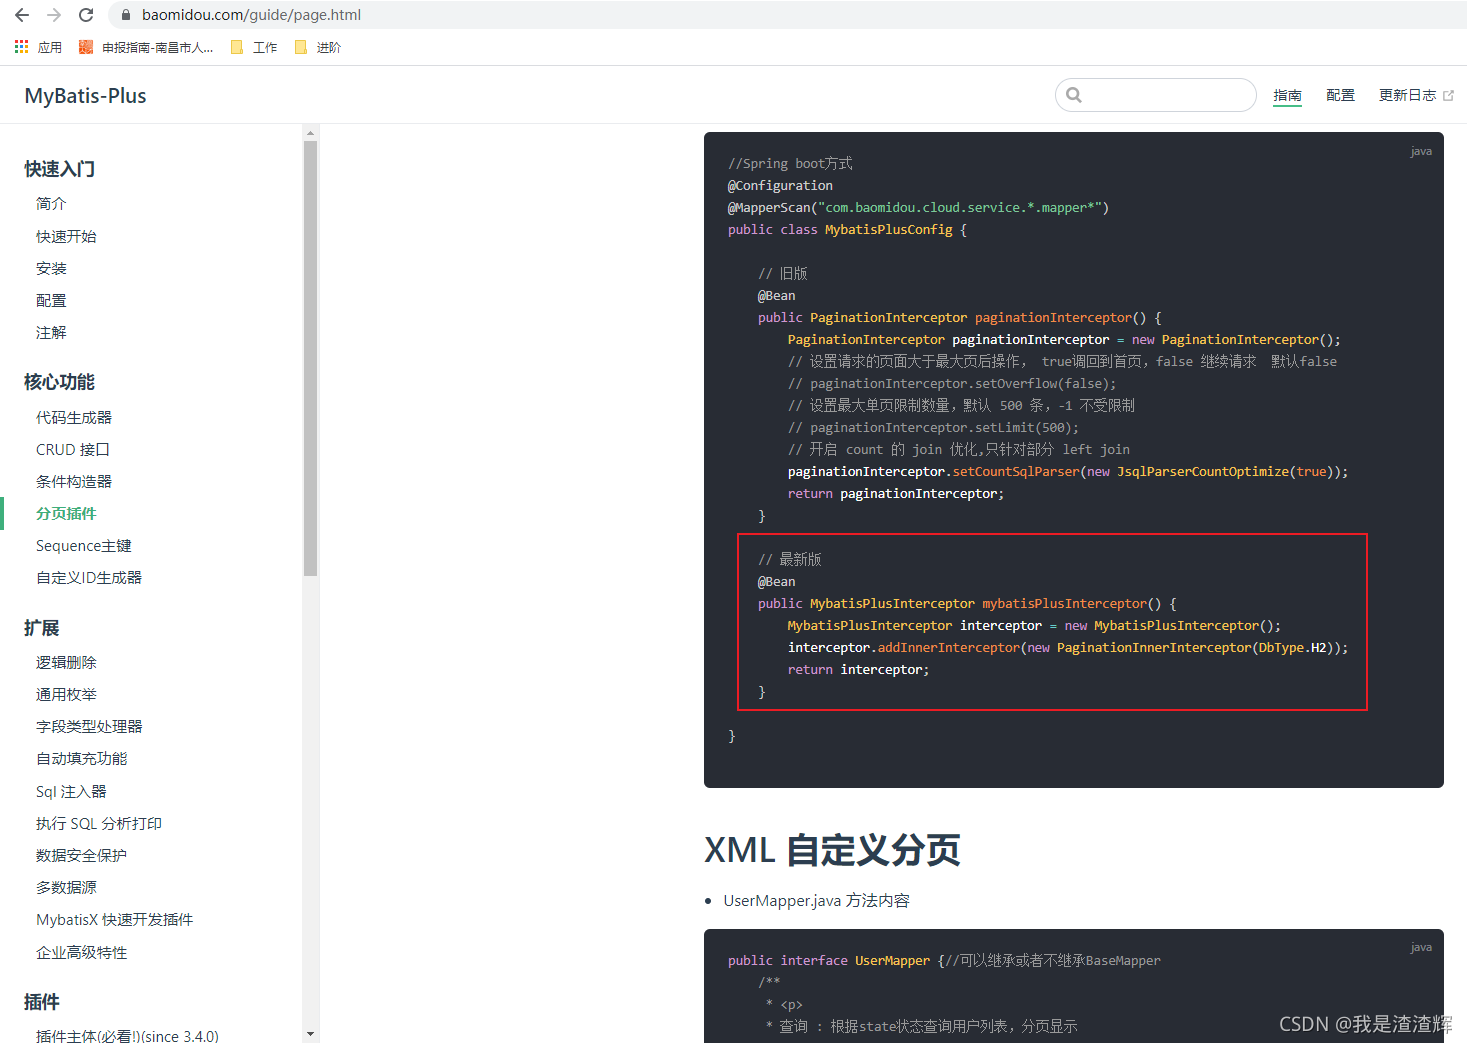The height and width of the screenshot is (1043, 1467).
Task: Open 字段类型处理器 page
Action: click(x=89, y=726)
